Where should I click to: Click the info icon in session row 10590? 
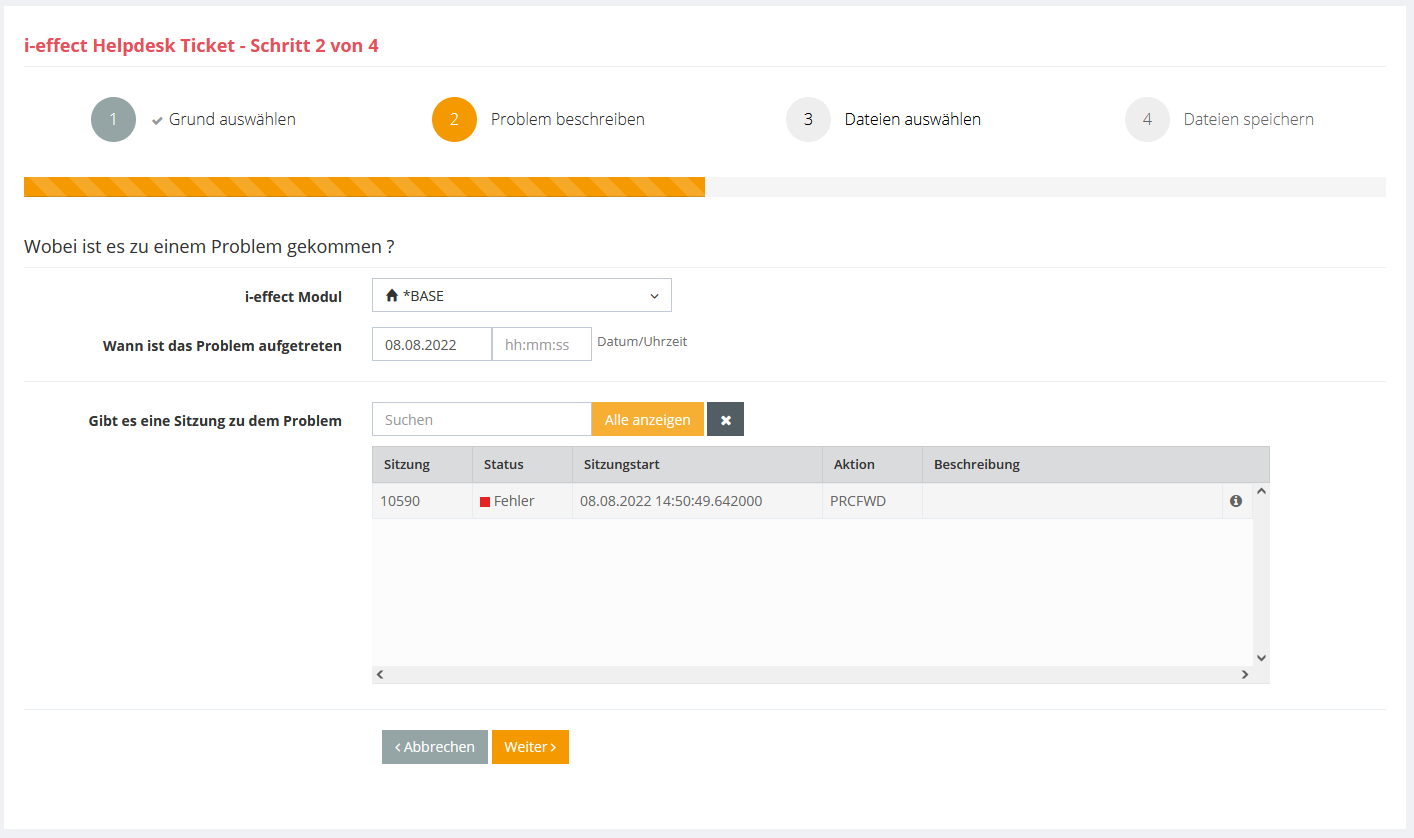click(1236, 501)
